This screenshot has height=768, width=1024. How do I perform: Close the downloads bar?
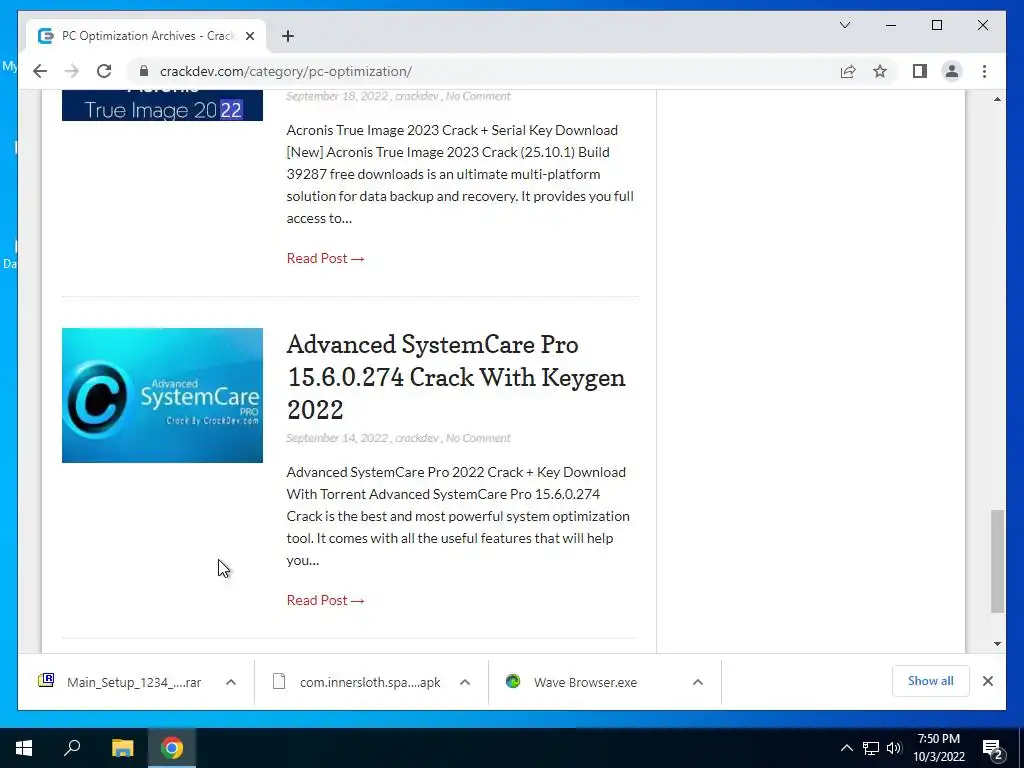[x=987, y=680]
